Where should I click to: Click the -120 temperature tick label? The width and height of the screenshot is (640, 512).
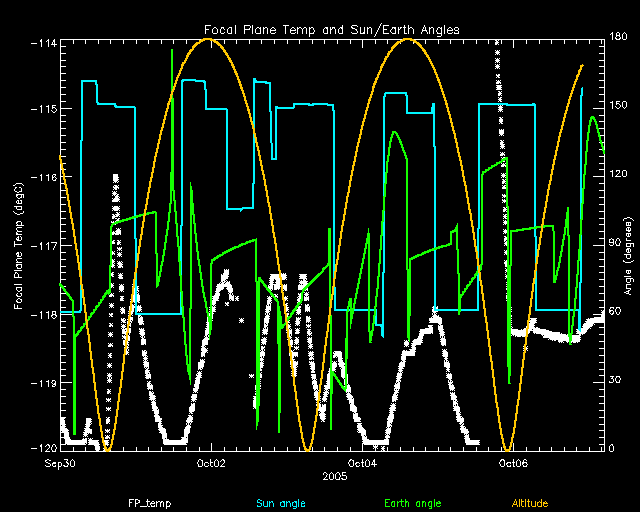[x=43, y=449]
